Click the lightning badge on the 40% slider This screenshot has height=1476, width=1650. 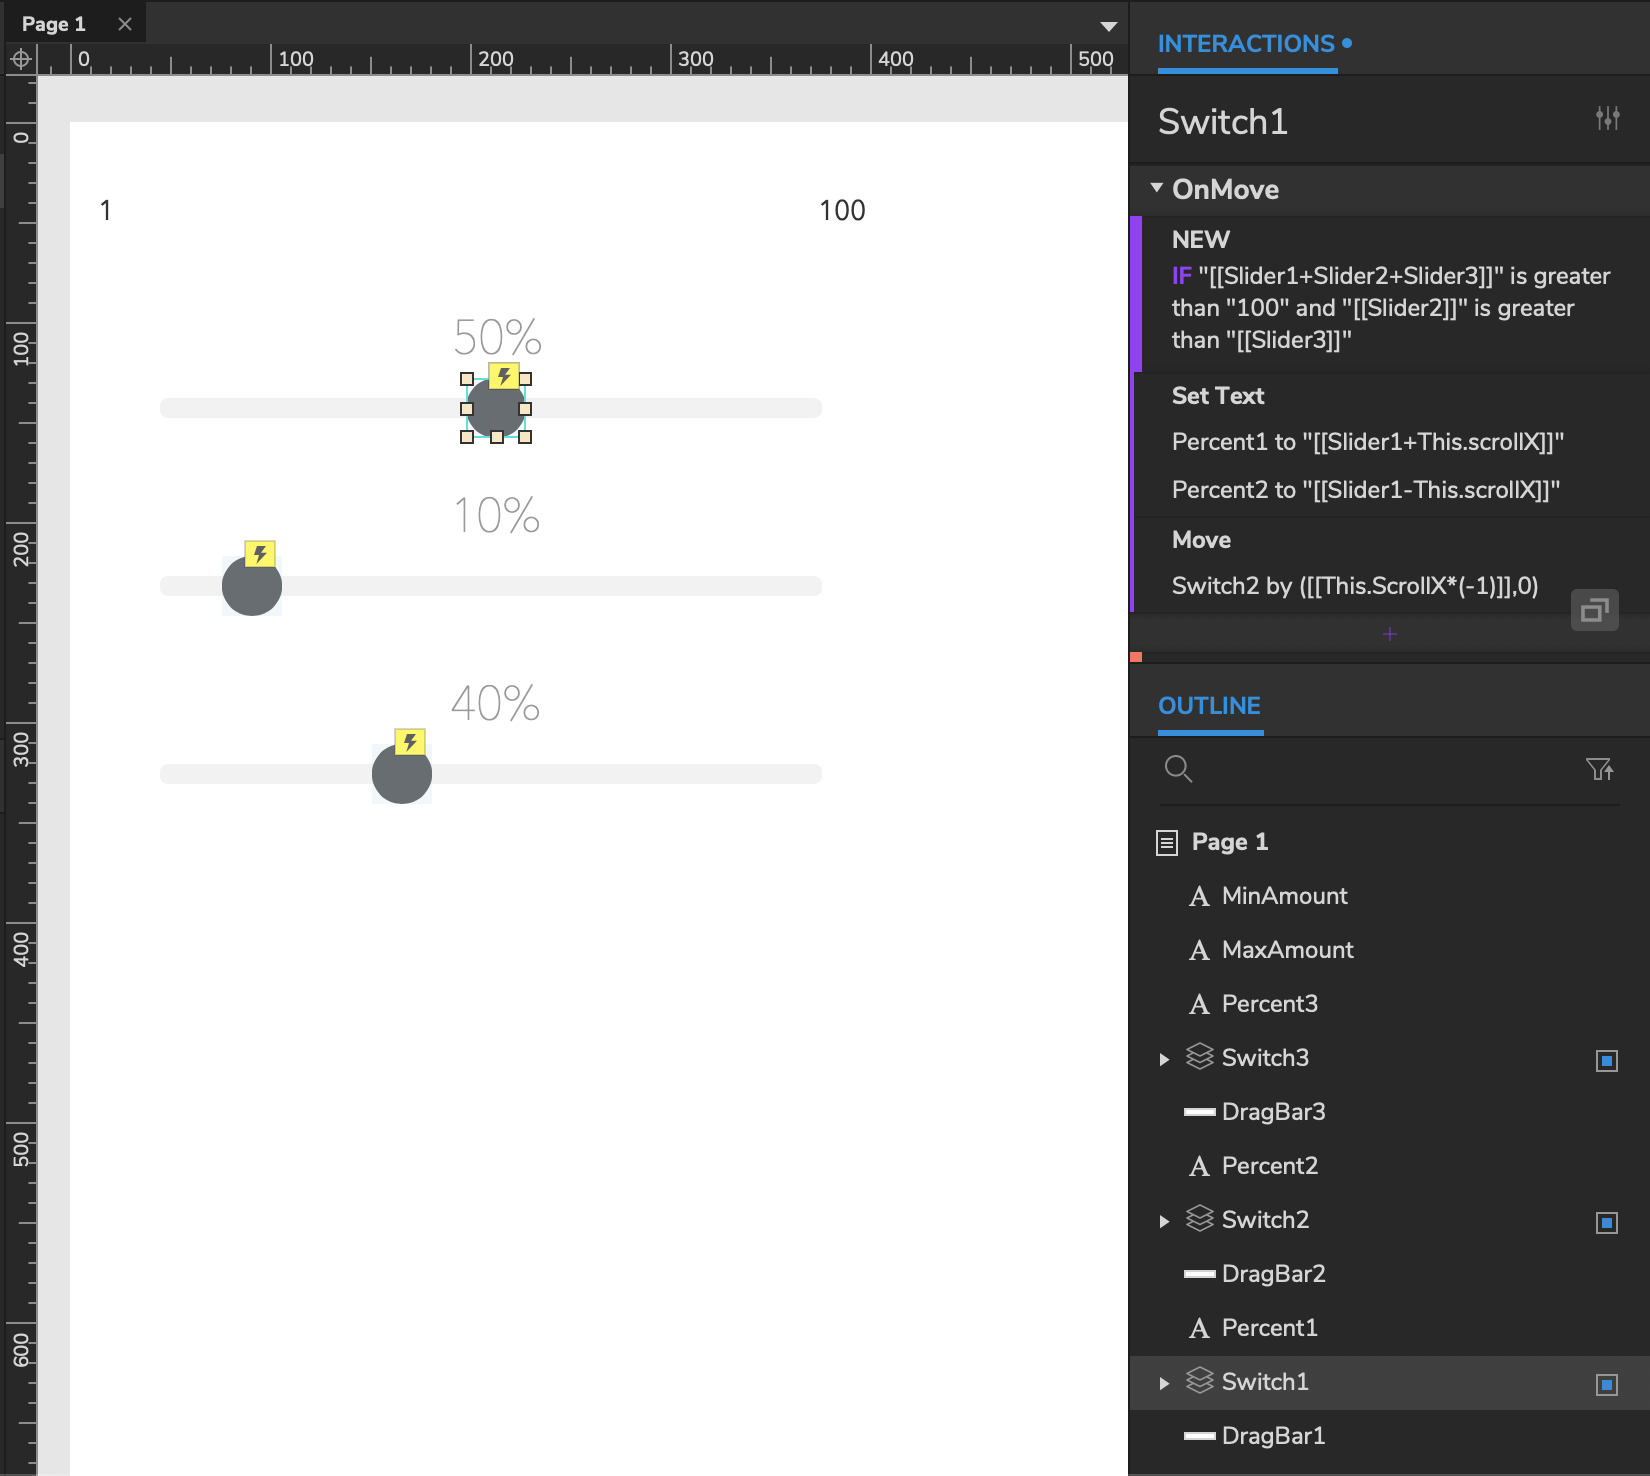pos(410,742)
